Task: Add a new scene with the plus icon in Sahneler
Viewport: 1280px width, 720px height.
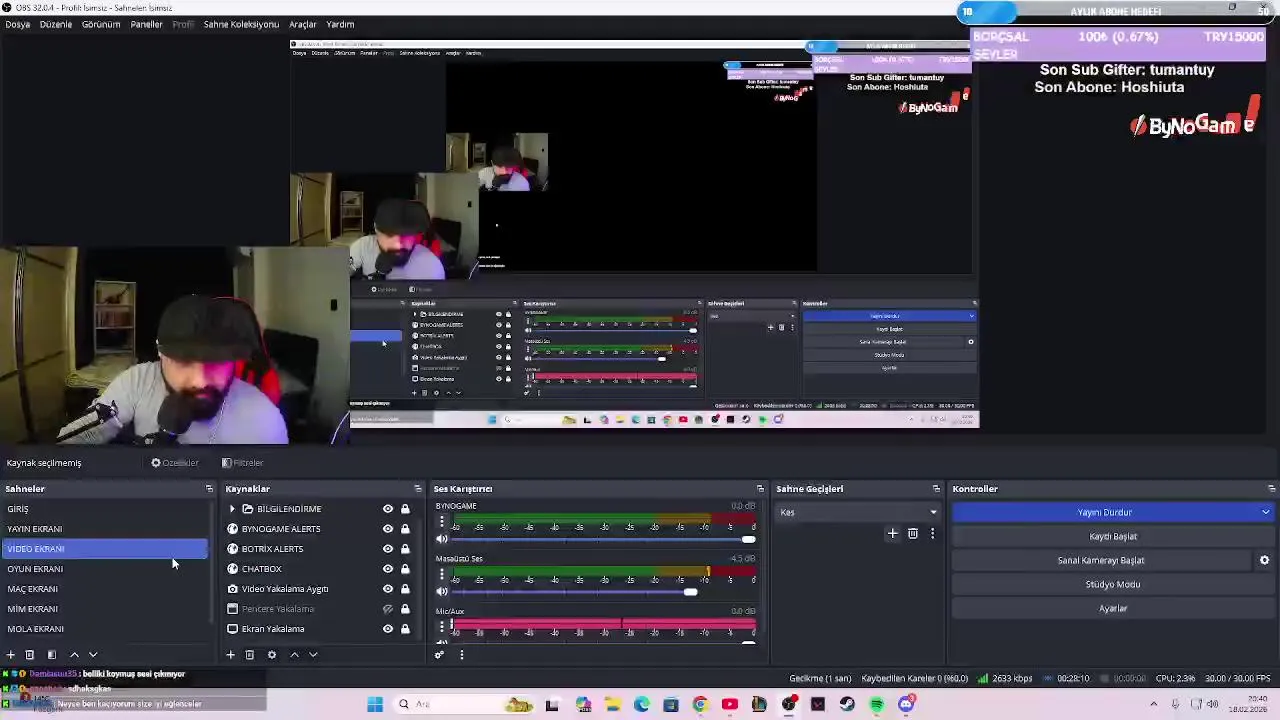Action: click(x=11, y=655)
